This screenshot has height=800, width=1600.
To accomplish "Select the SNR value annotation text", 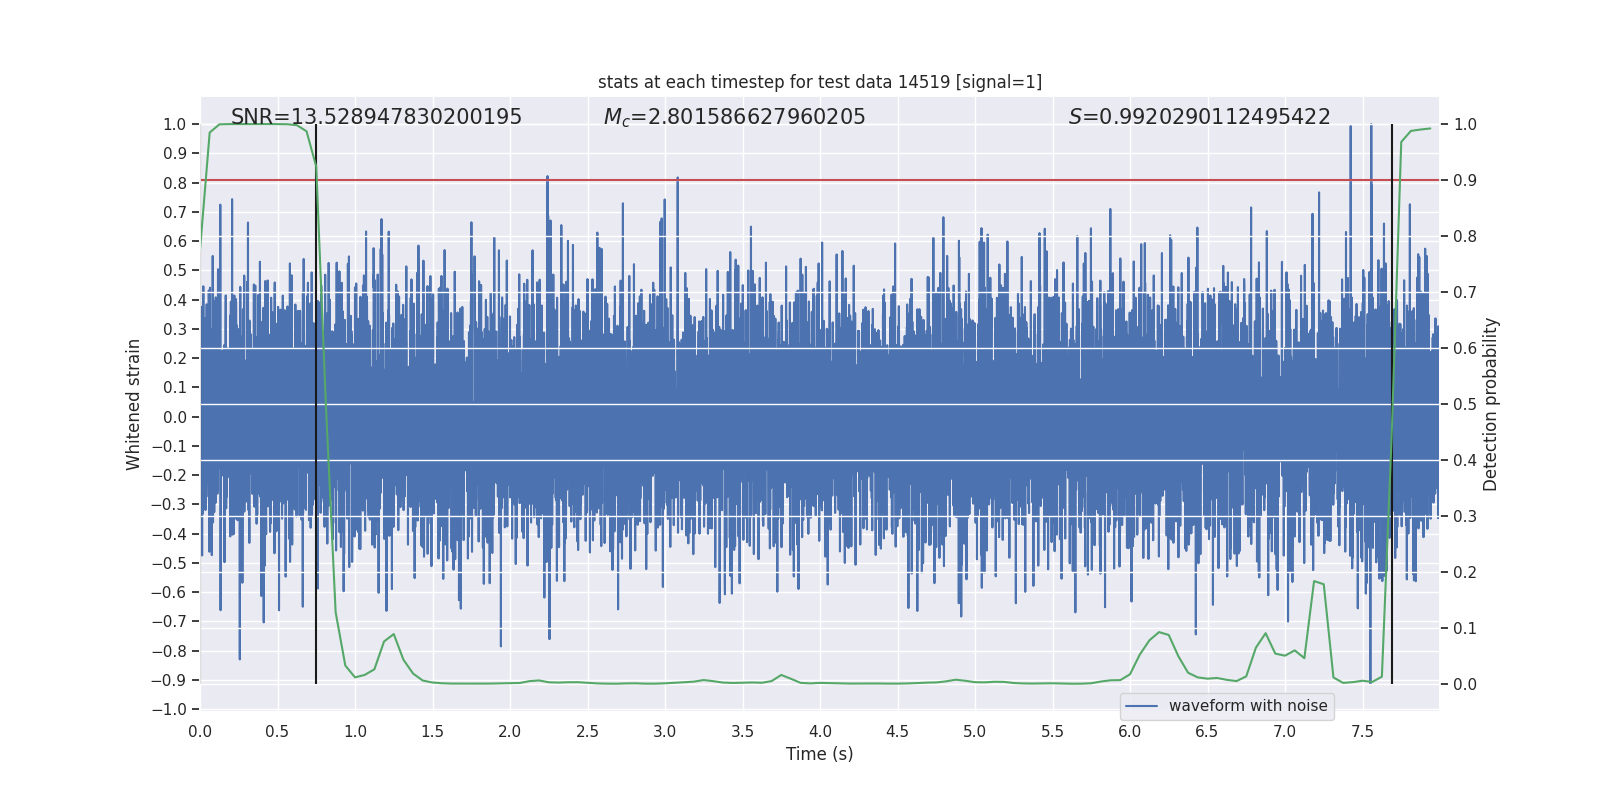I will [376, 117].
